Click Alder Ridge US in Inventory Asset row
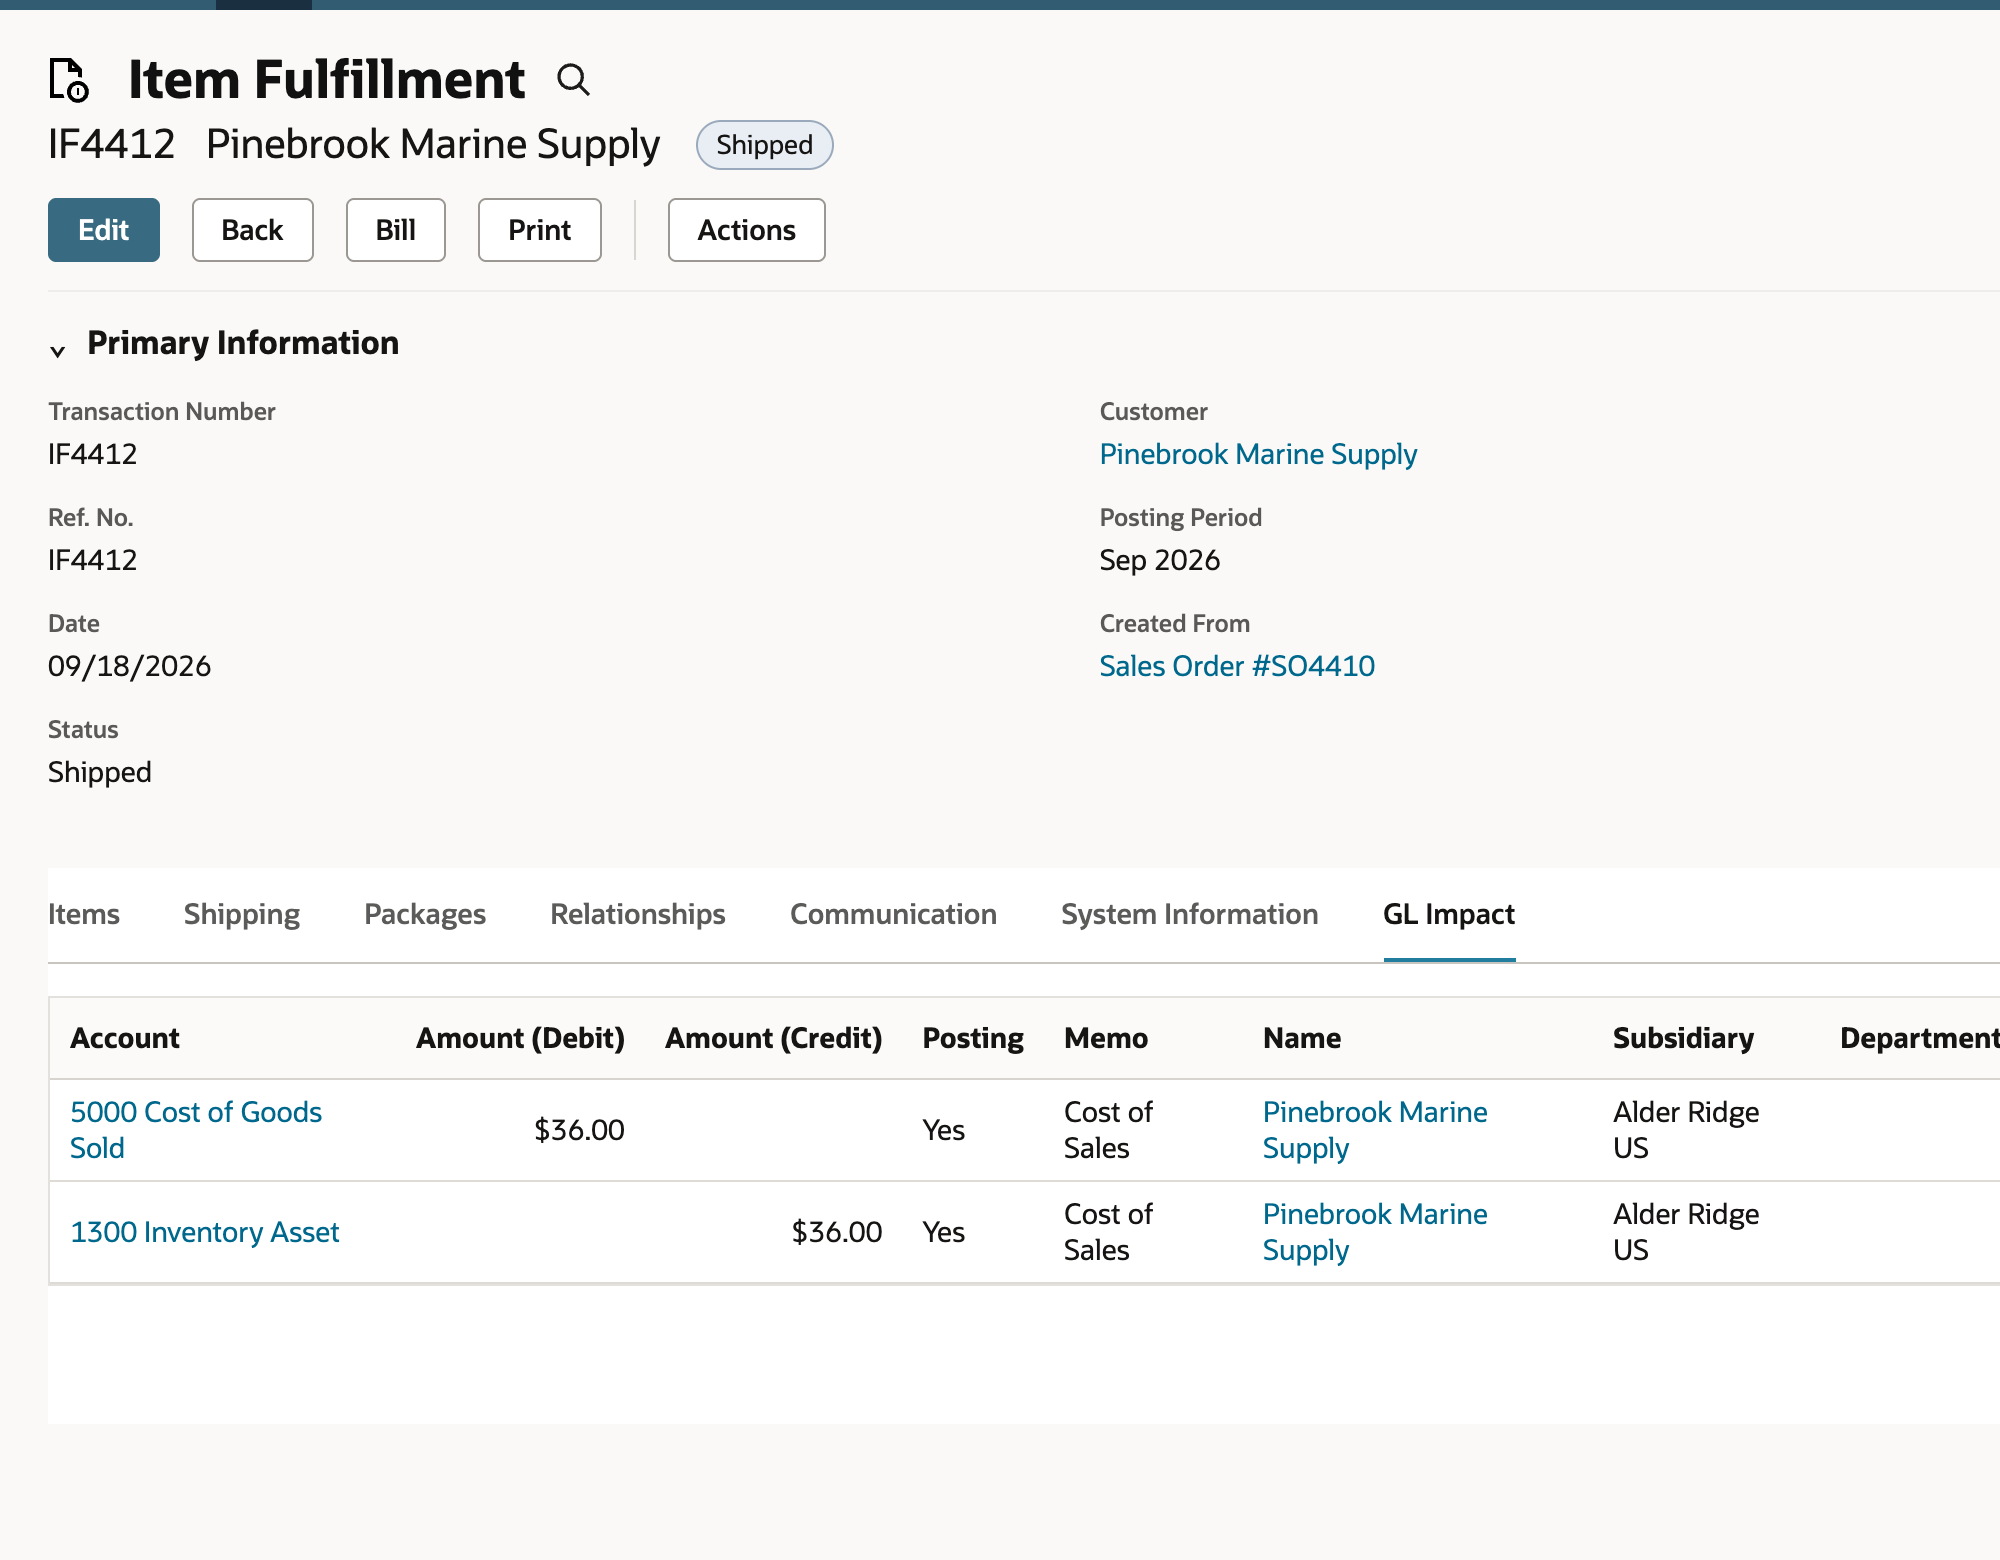Screen dimensions: 2000x1560 [1686, 1232]
